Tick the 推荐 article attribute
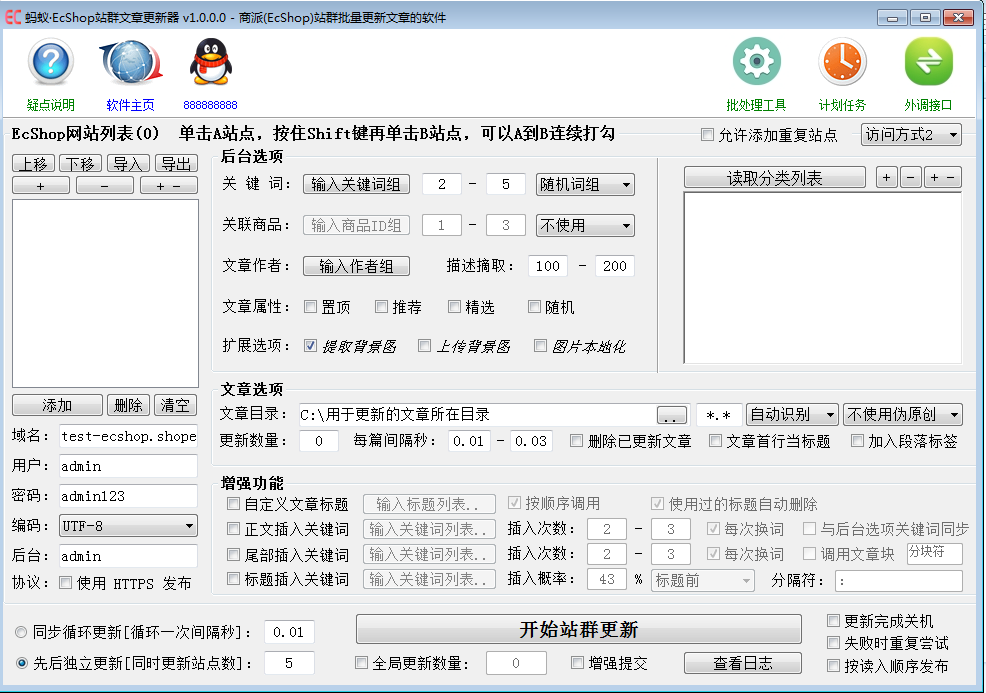Image resolution: width=986 pixels, height=693 pixels. (x=381, y=307)
